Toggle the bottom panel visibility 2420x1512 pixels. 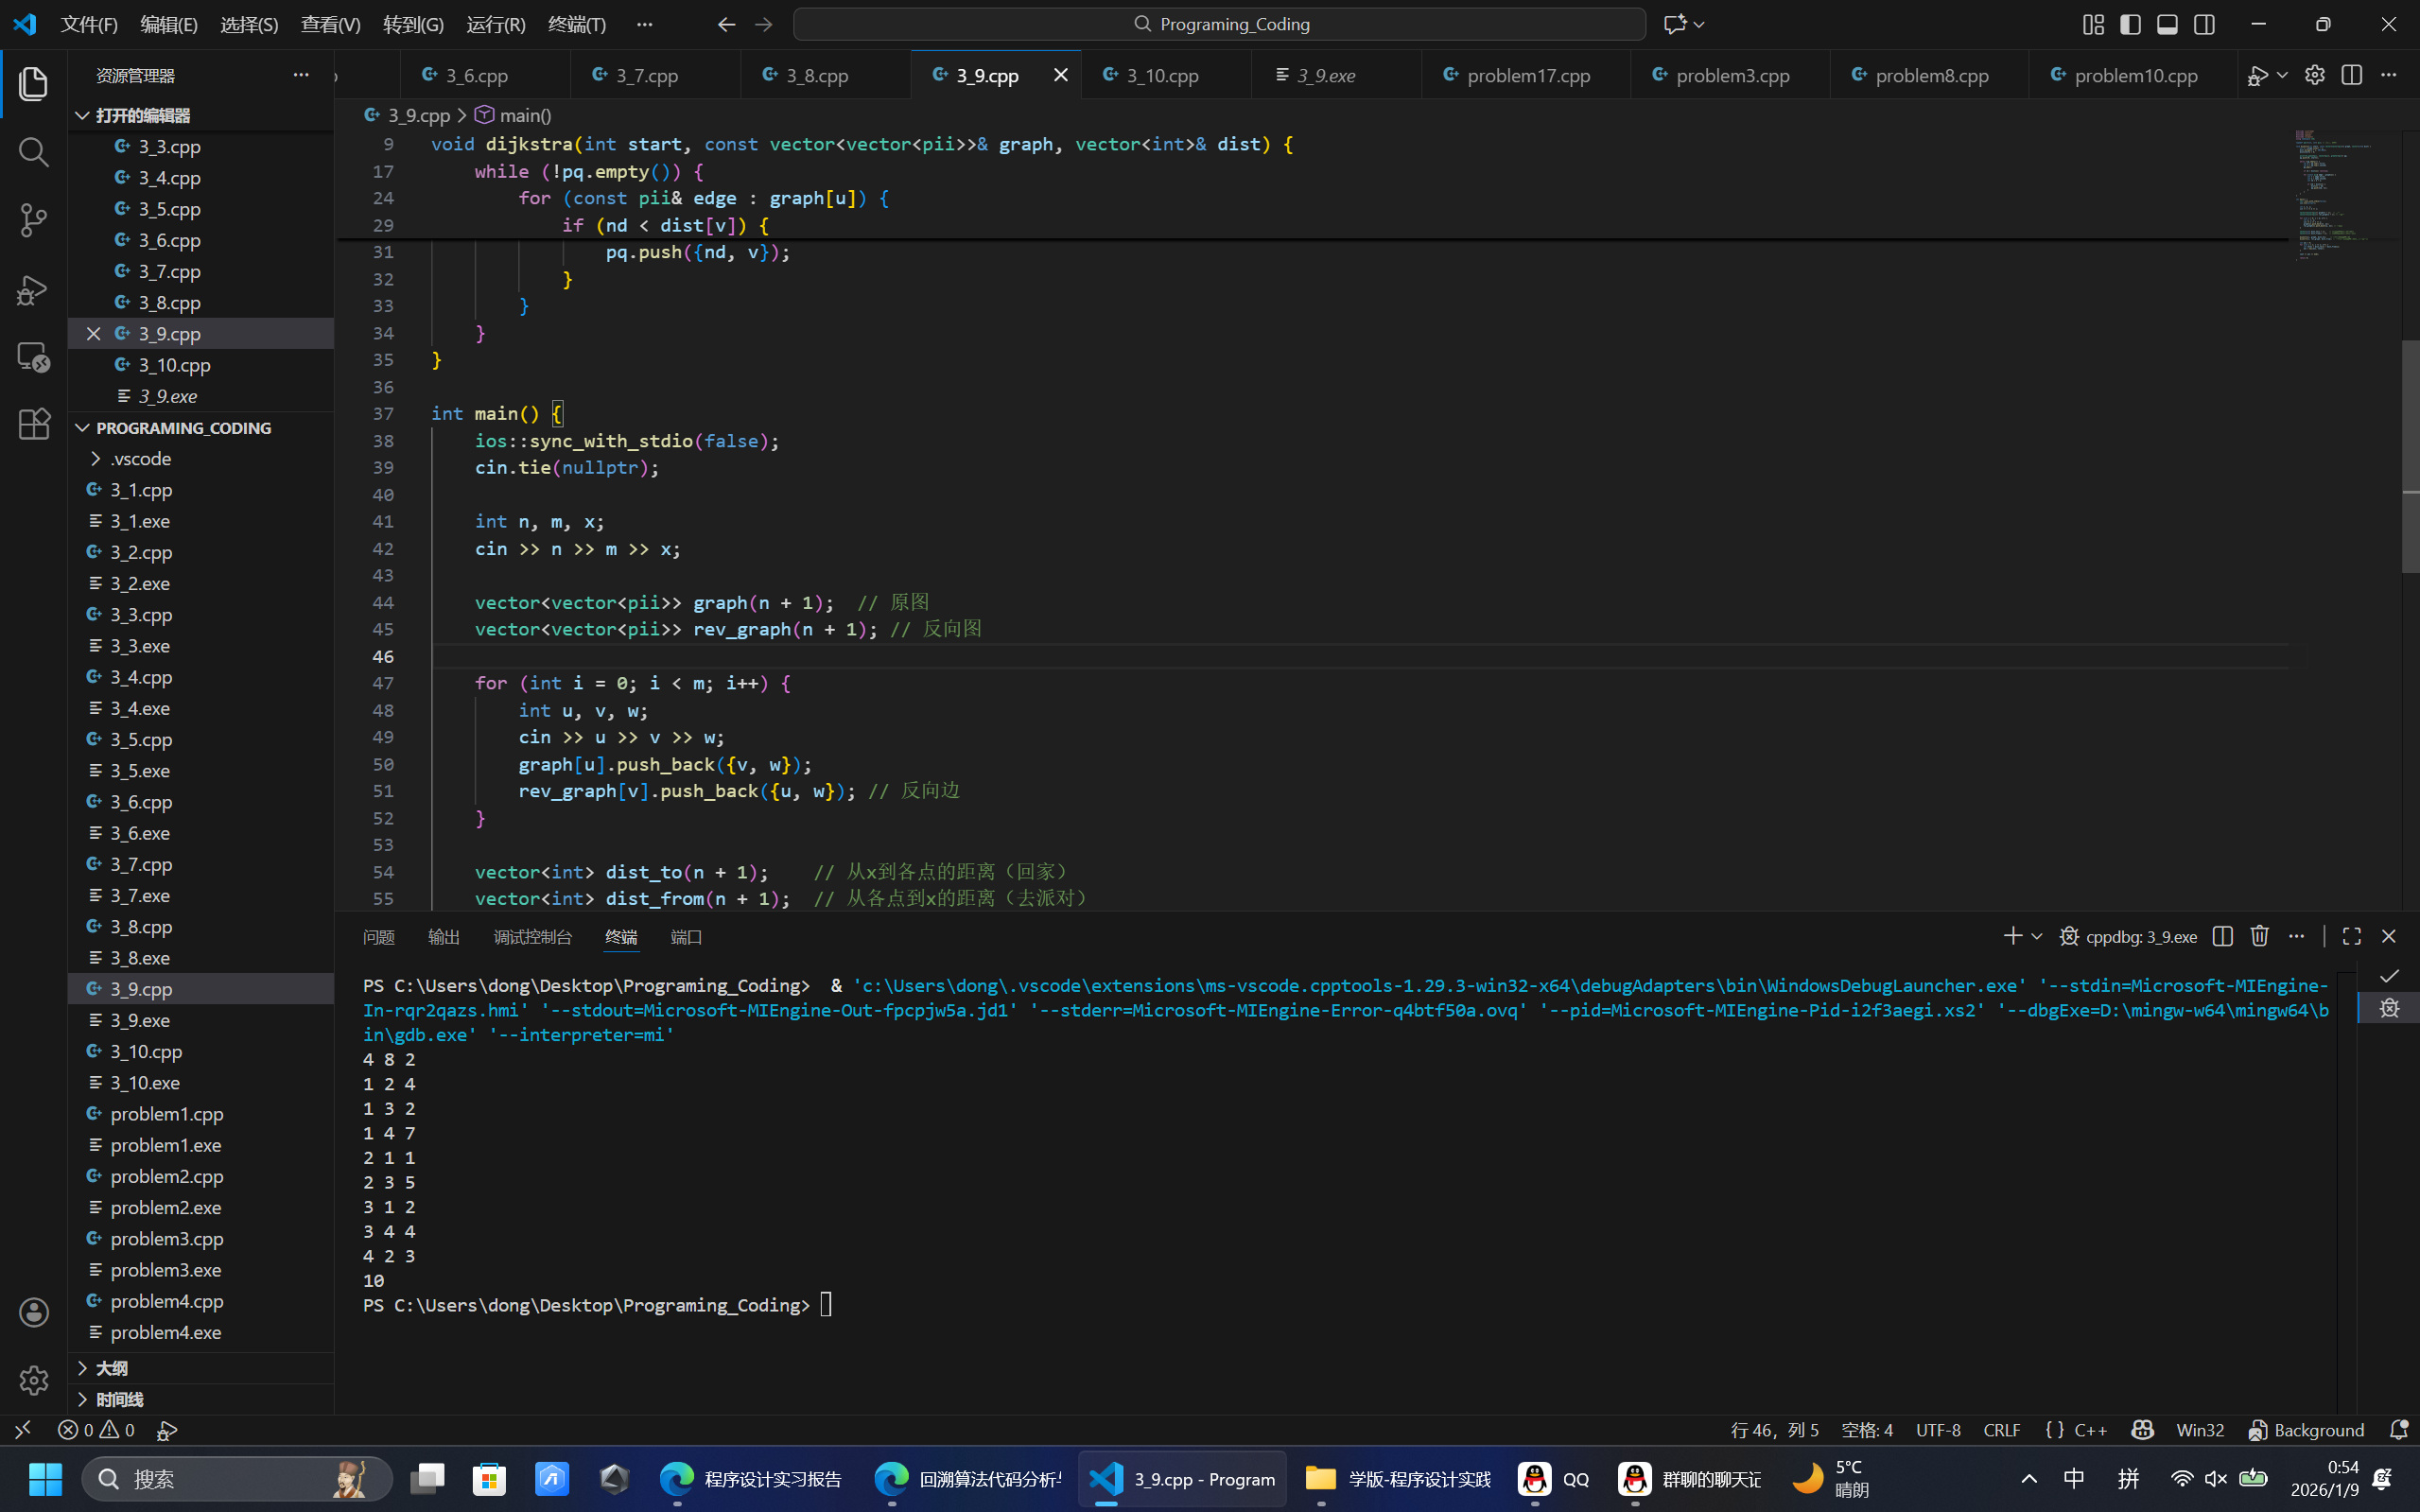(2167, 24)
